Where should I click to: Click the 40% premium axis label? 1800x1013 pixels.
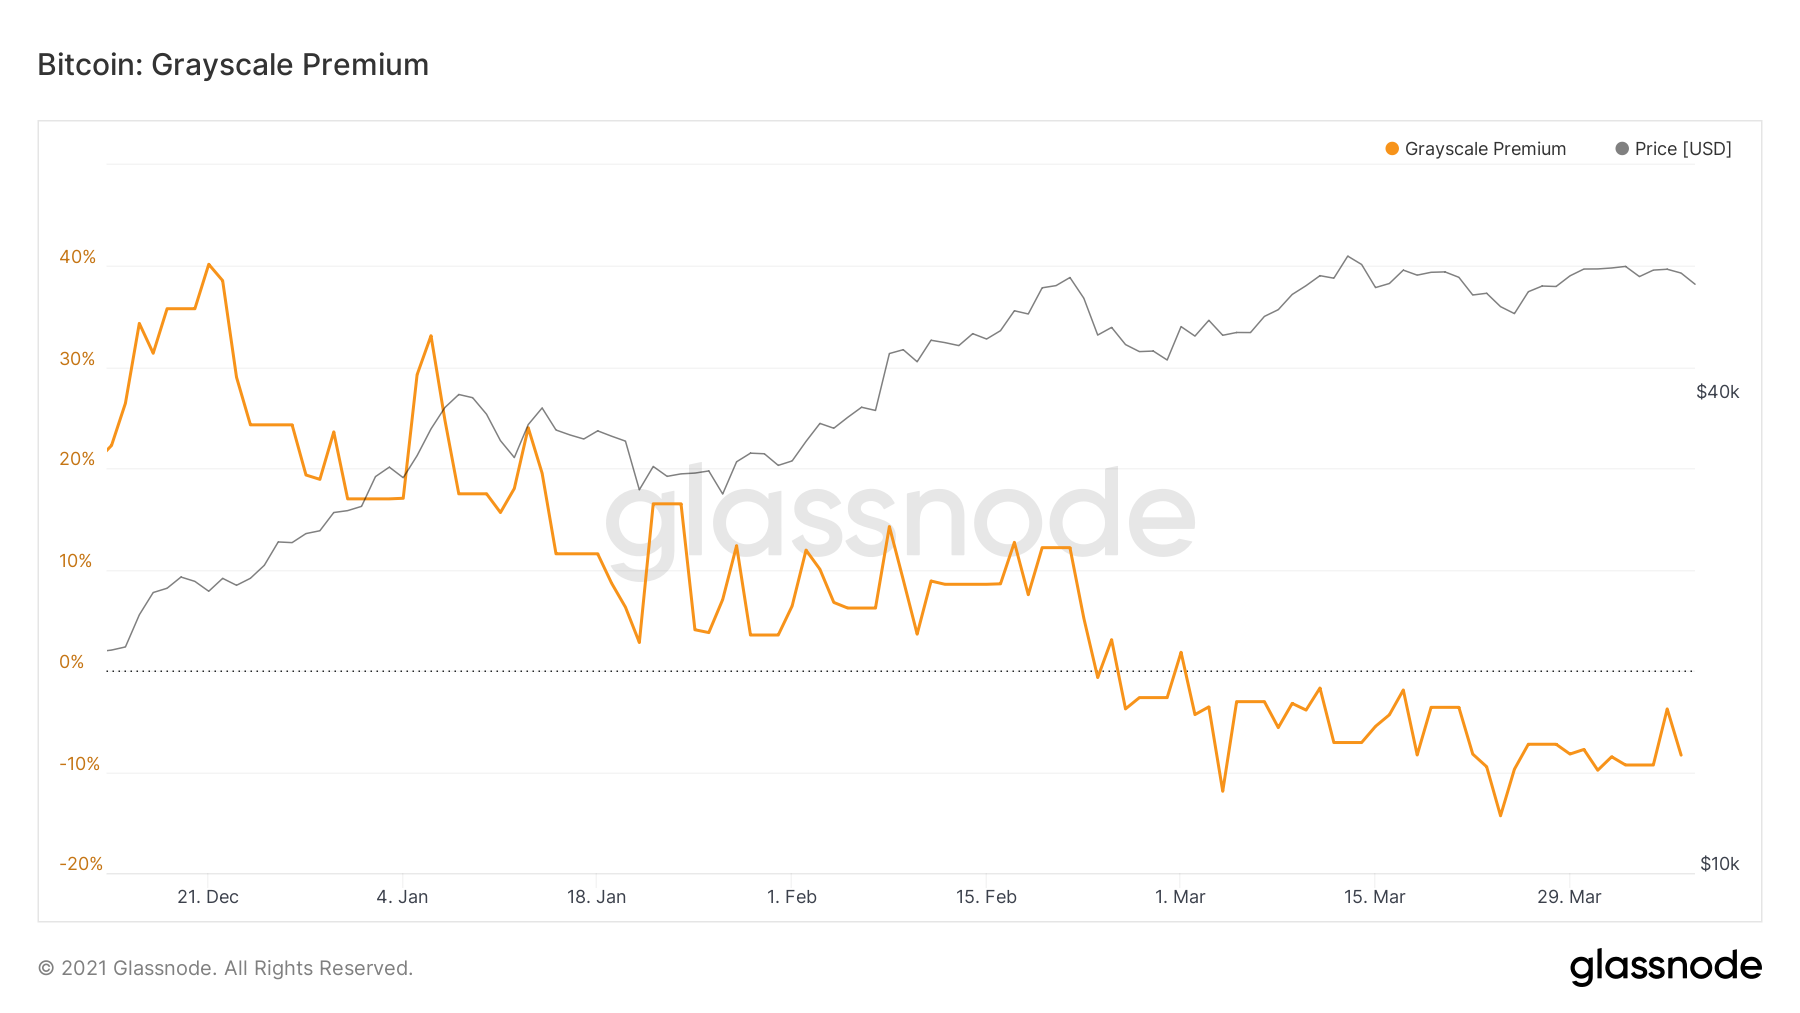tap(78, 257)
